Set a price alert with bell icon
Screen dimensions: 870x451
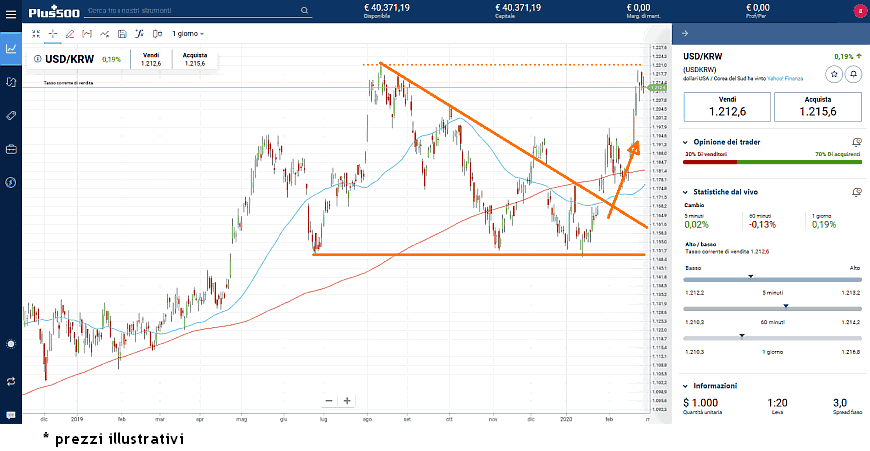click(x=853, y=74)
